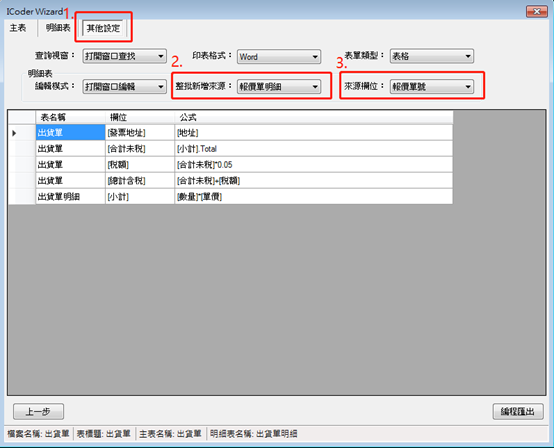This screenshot has height=448, width=554.
Task: Open the 編輯模式 dropdown
Action: pyautogui.click(x=125, y=87)
